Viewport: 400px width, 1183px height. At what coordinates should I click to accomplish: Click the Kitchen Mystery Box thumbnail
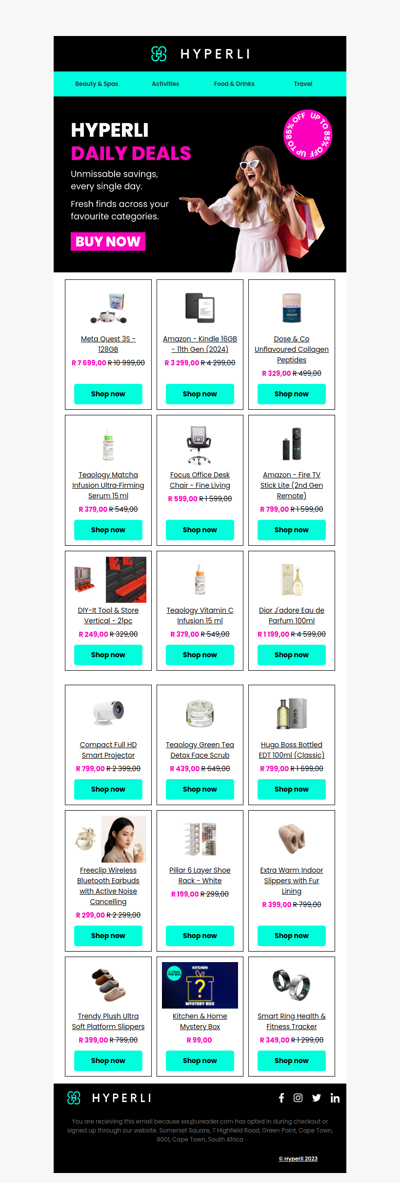click(200, 985)
